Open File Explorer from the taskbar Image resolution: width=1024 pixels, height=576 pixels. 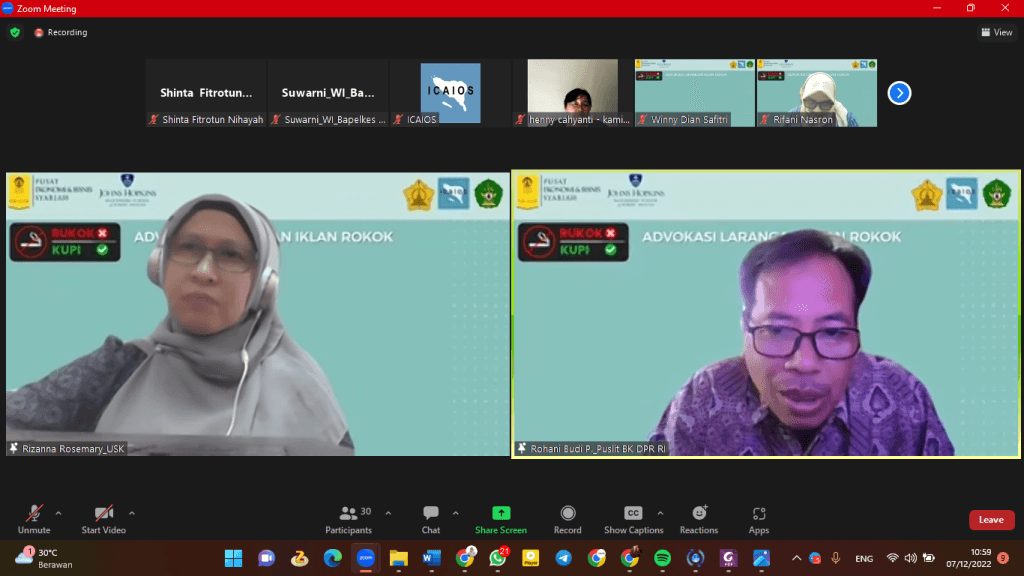pos(398,558)
